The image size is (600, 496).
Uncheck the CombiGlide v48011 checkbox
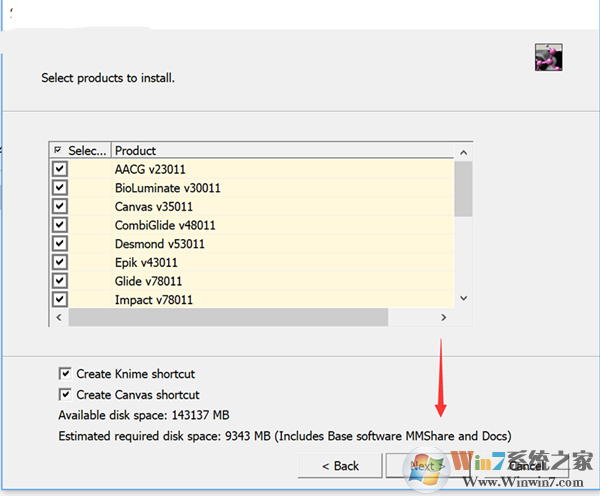tap(60, 225)
